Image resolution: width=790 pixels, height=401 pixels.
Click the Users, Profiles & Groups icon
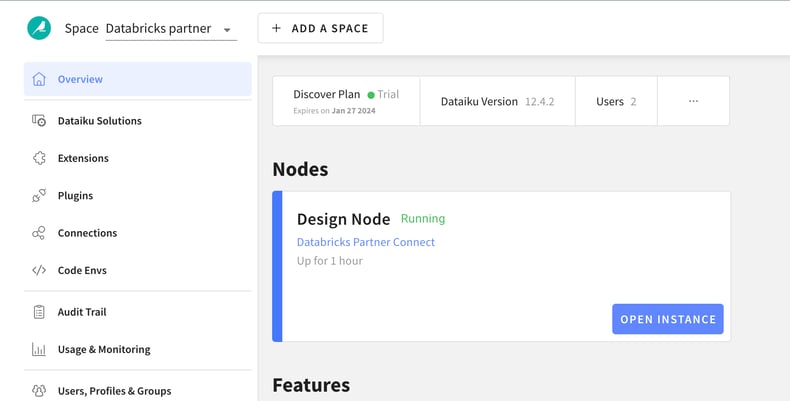click(x=39, y=391)
